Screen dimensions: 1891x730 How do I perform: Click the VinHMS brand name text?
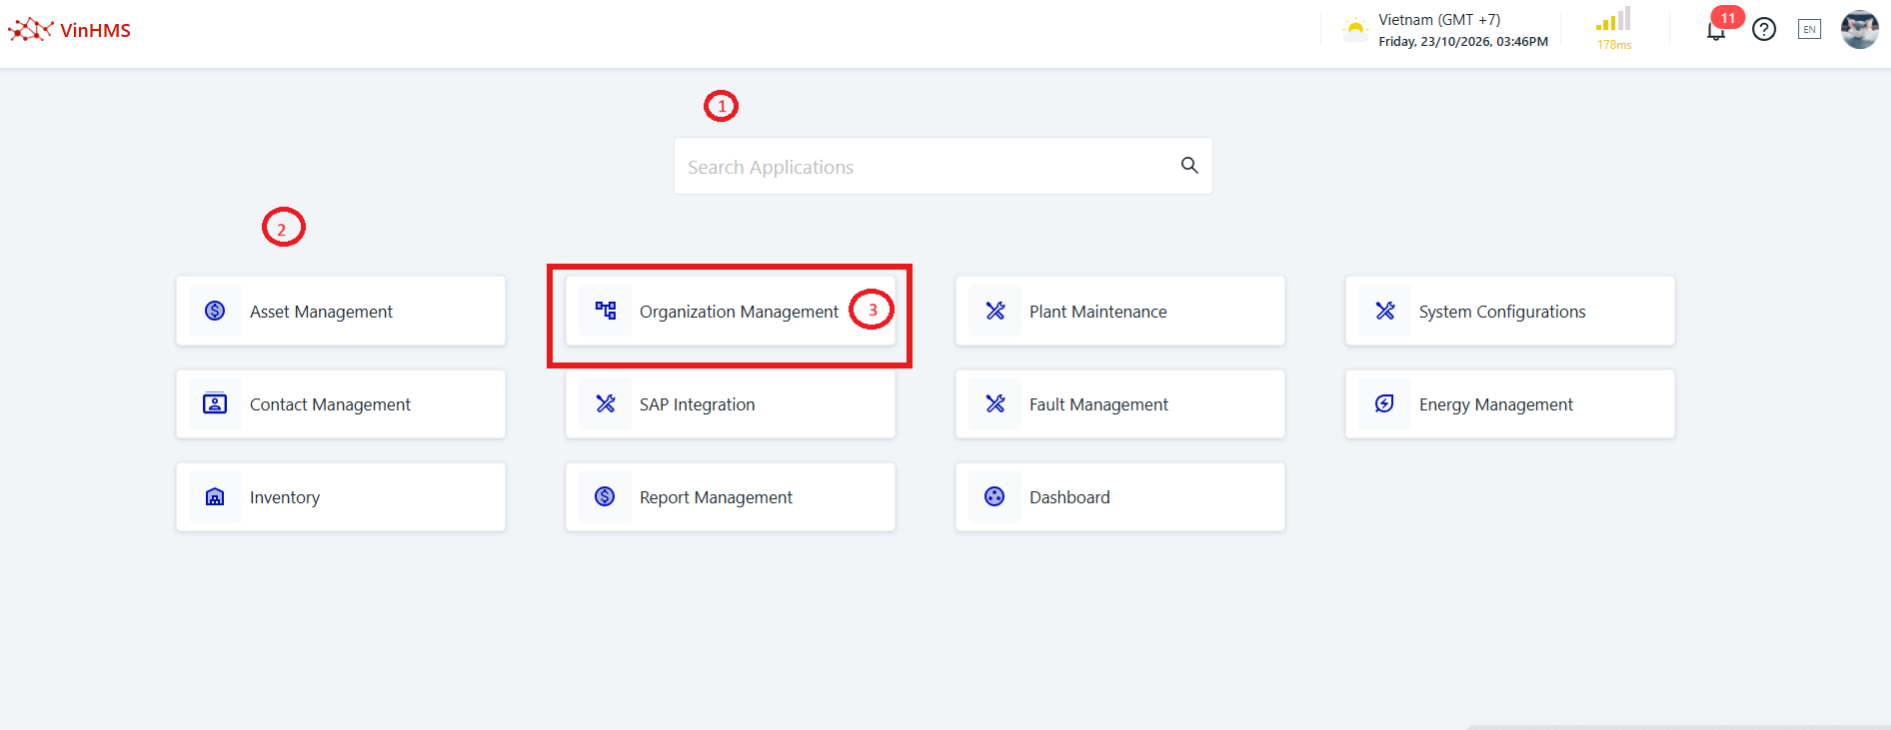point(95,31)
